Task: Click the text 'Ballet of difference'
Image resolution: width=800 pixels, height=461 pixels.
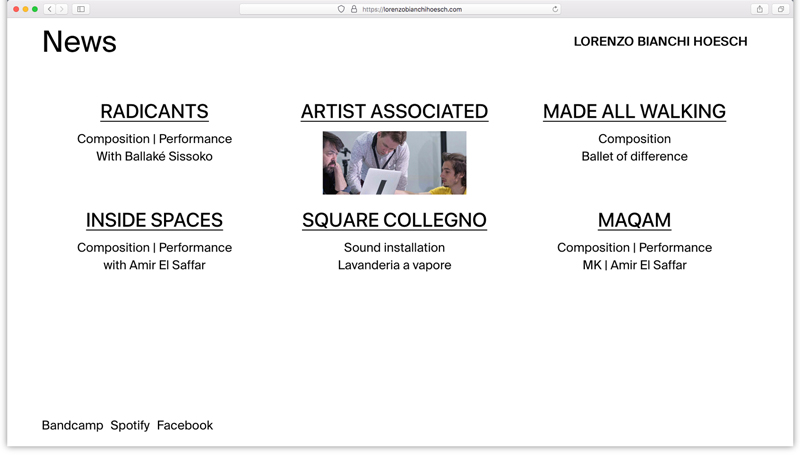Action: pyautogui.click(x=634, y=156)
